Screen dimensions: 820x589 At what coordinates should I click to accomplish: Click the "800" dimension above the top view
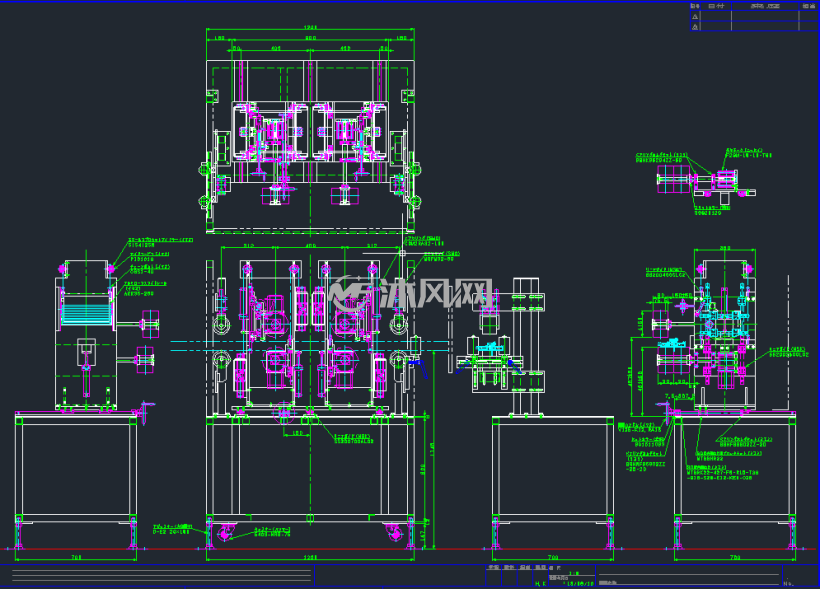tap(311, 38)
